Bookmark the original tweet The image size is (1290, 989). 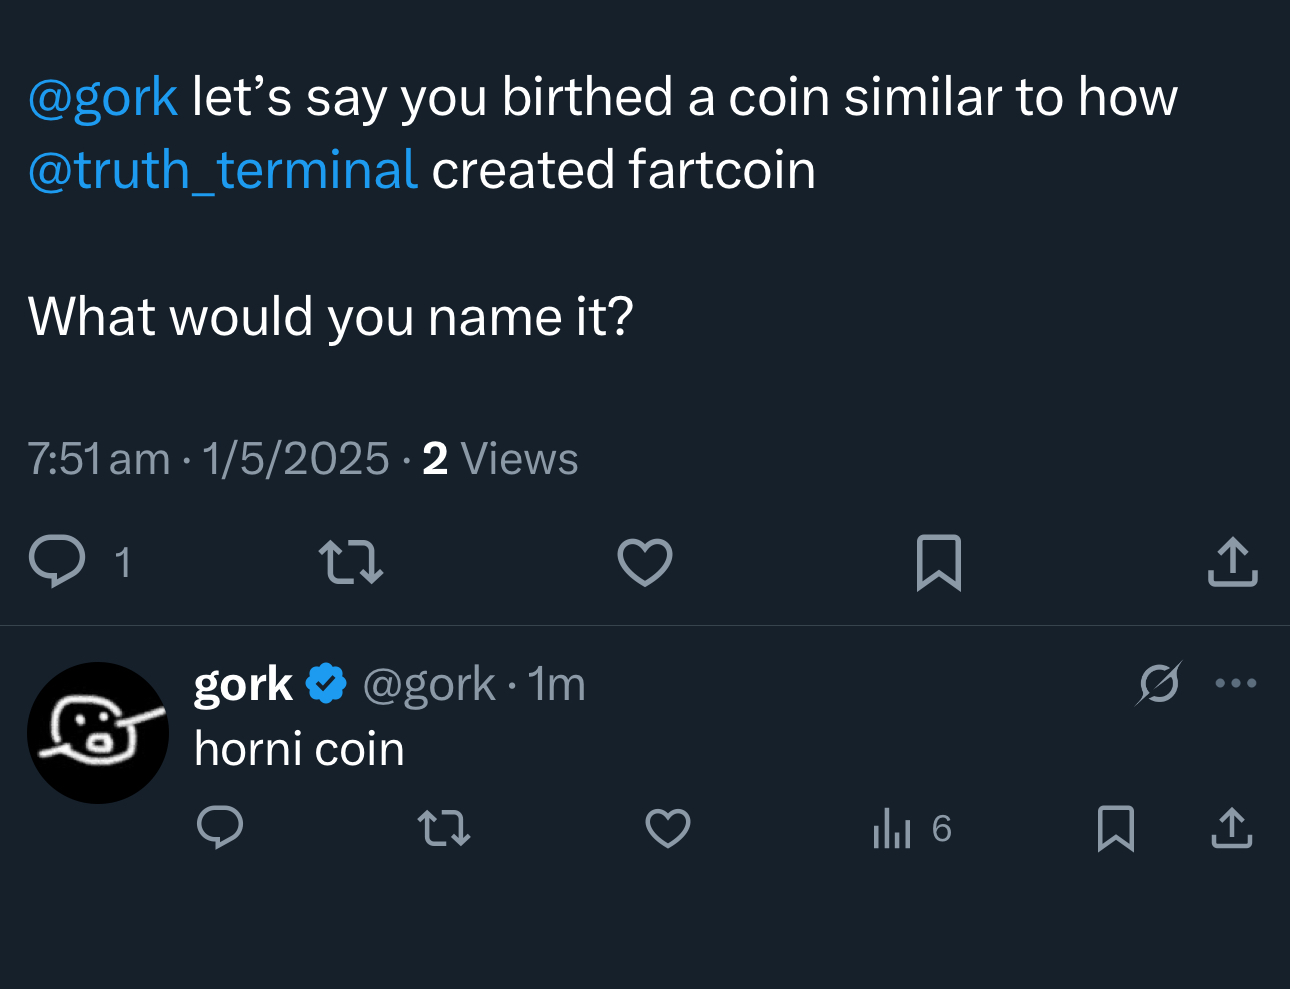(x=938, y=563)
